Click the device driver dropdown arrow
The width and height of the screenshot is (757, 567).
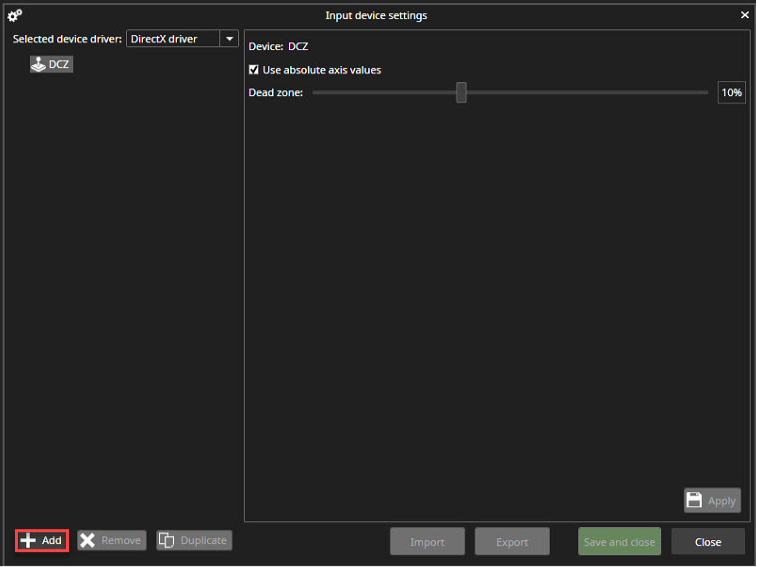click(229, 39)
